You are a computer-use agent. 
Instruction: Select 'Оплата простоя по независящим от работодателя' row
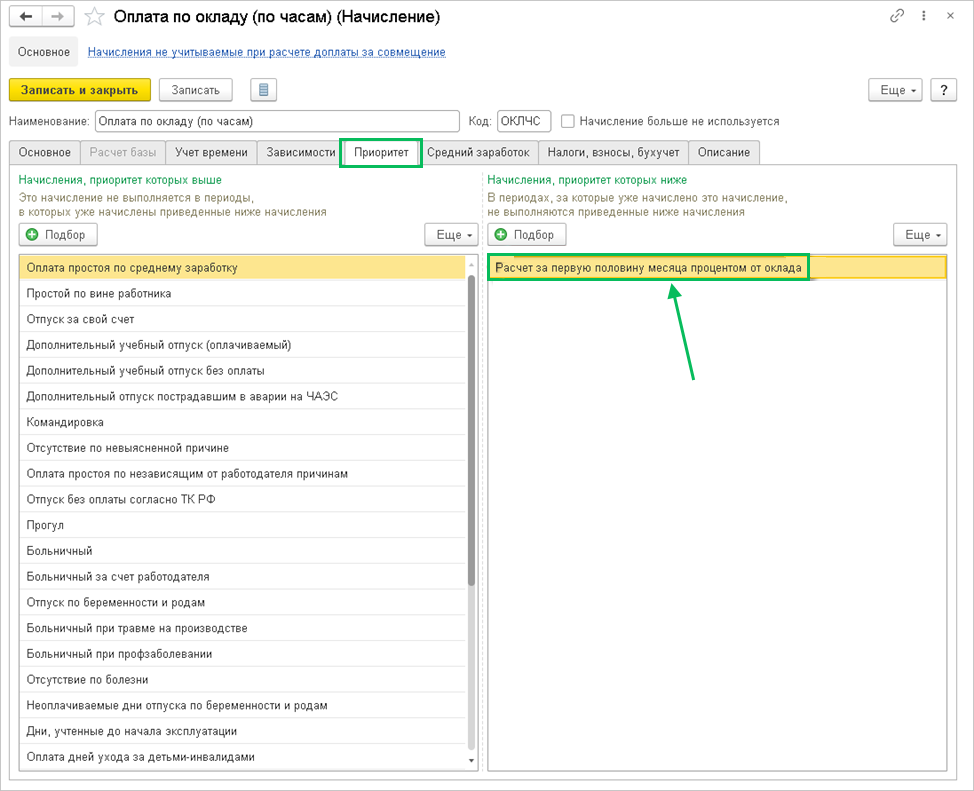point(243,474)
